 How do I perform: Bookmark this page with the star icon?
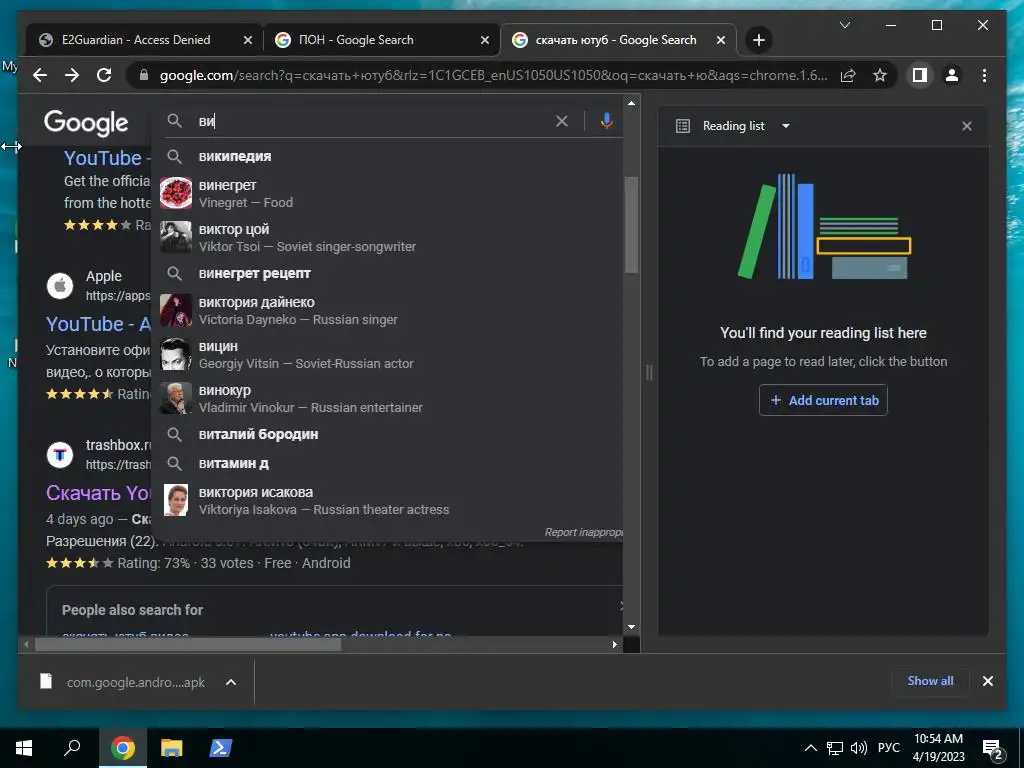click(880, 75)
